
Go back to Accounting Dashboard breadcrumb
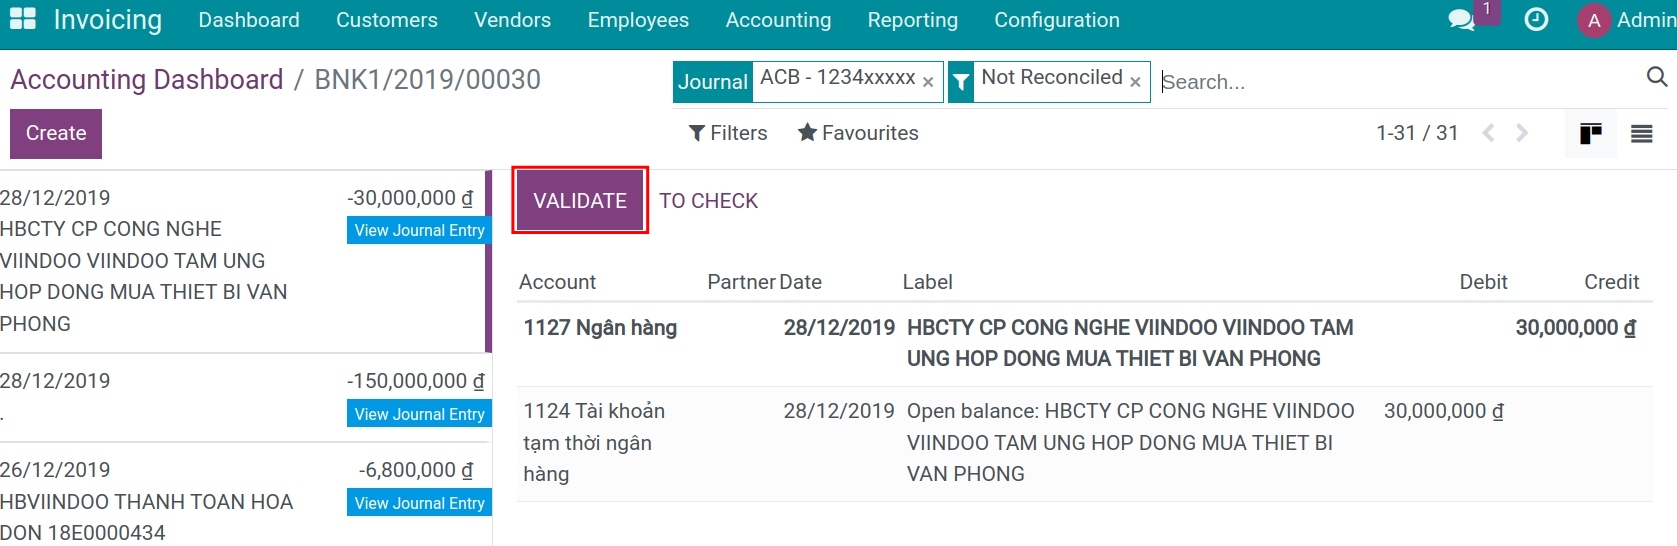coord(147,80)
